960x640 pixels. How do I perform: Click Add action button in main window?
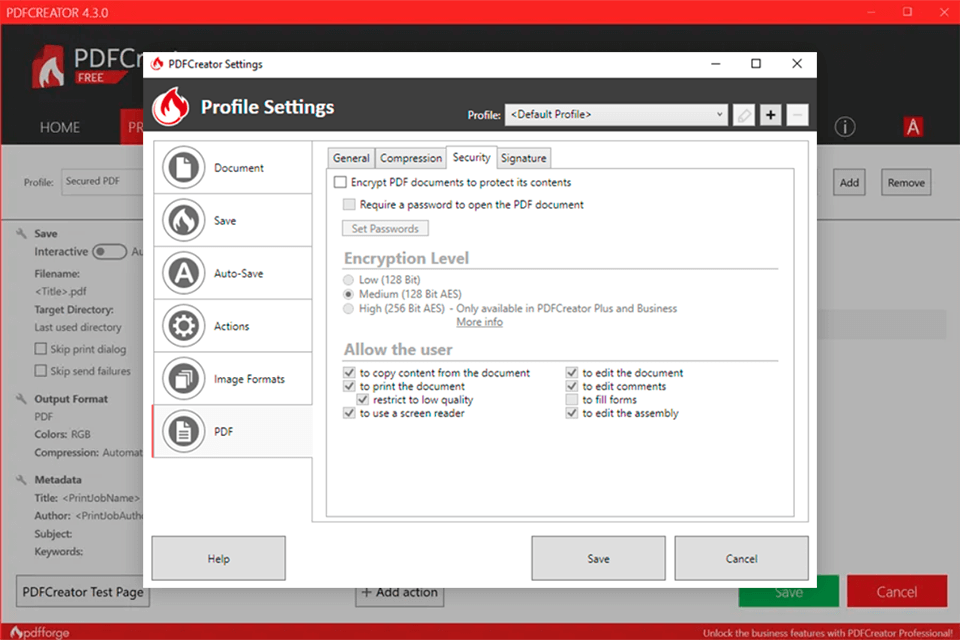pos(400,593)
